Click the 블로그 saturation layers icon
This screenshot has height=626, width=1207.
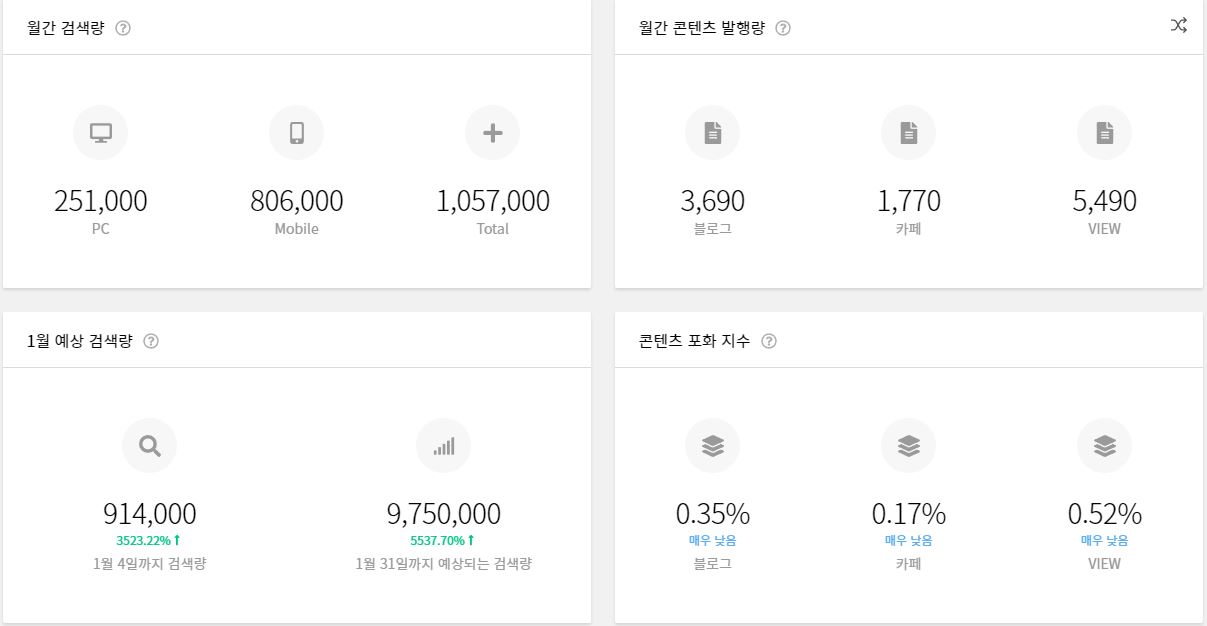(712, 446)
